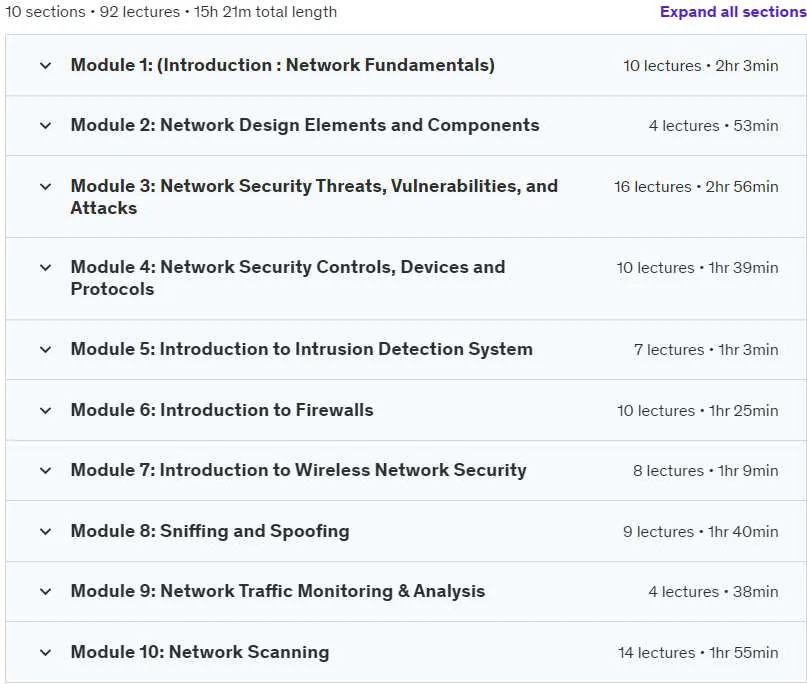Open Module 5 via its chevron

(x=45, y=350)
